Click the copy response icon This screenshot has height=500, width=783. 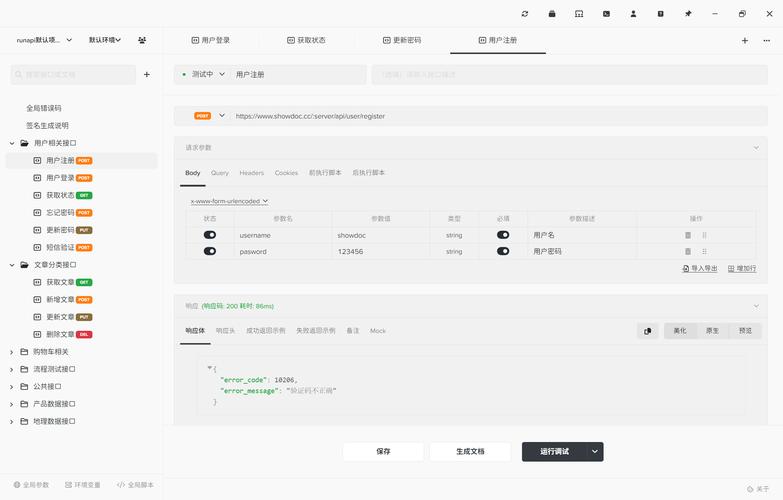pyautogui.click(x=648, y=331)
